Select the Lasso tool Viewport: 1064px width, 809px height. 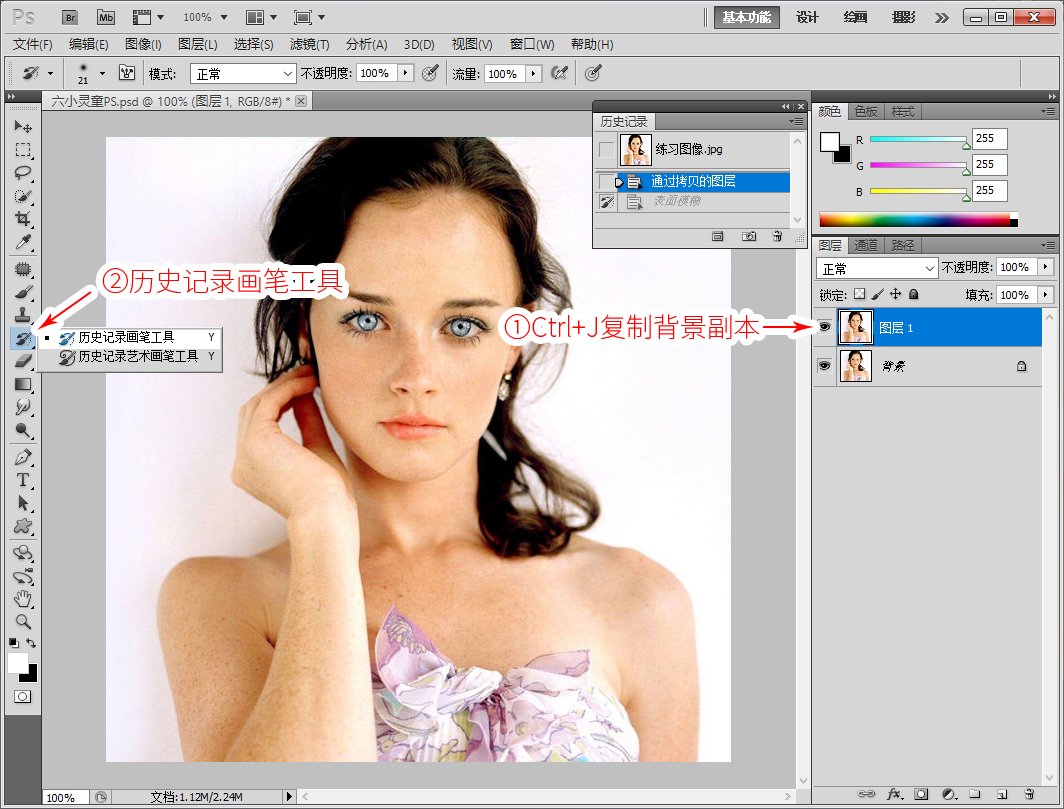pyautogui.click(x=23, y=173)
